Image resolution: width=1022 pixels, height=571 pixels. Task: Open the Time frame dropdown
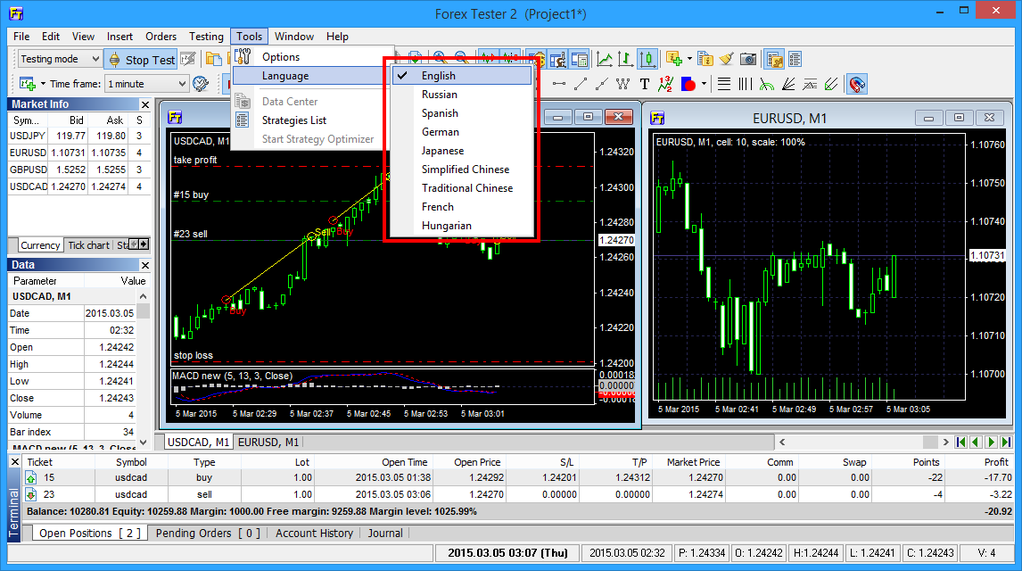coord(147,83)
